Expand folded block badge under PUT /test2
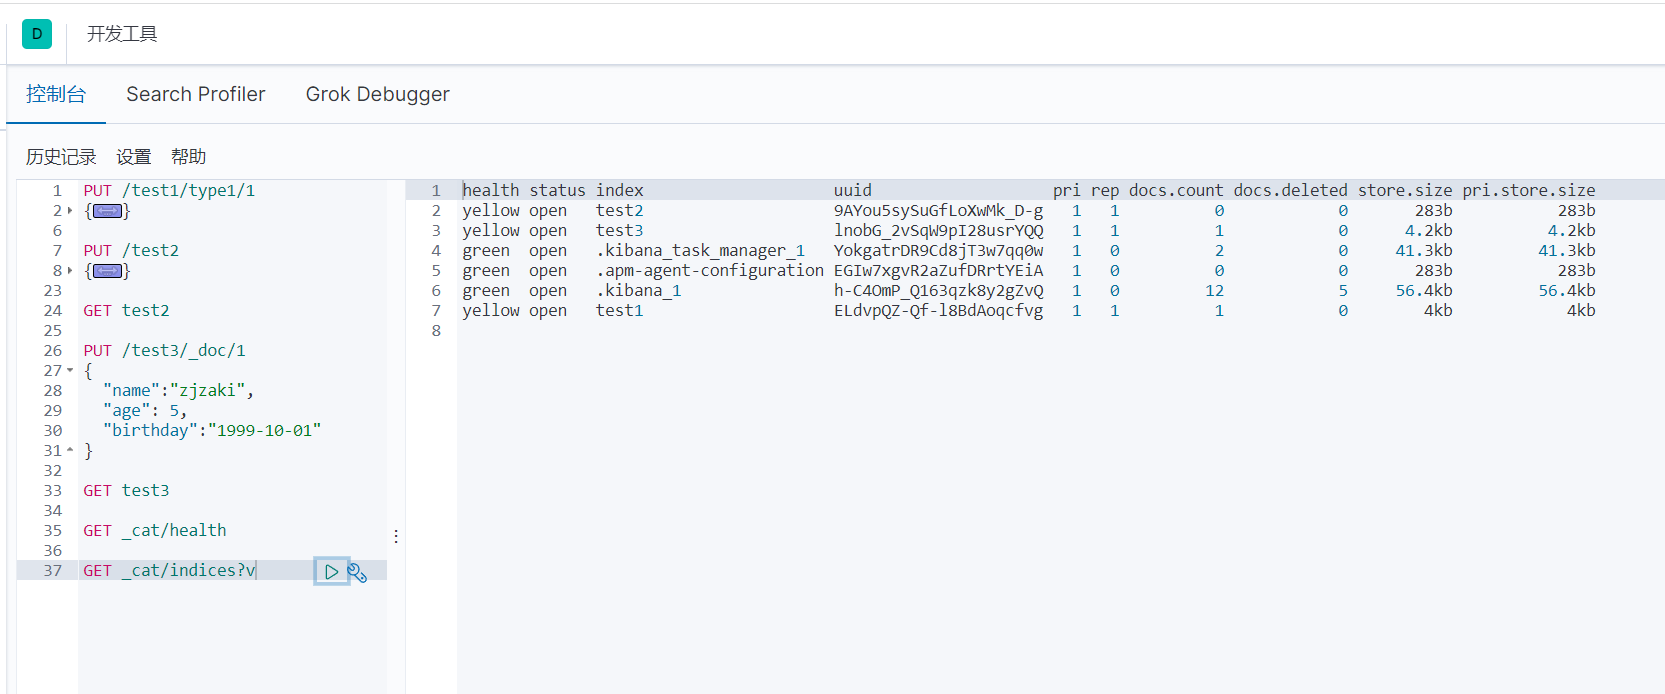 tap(108, 271)
